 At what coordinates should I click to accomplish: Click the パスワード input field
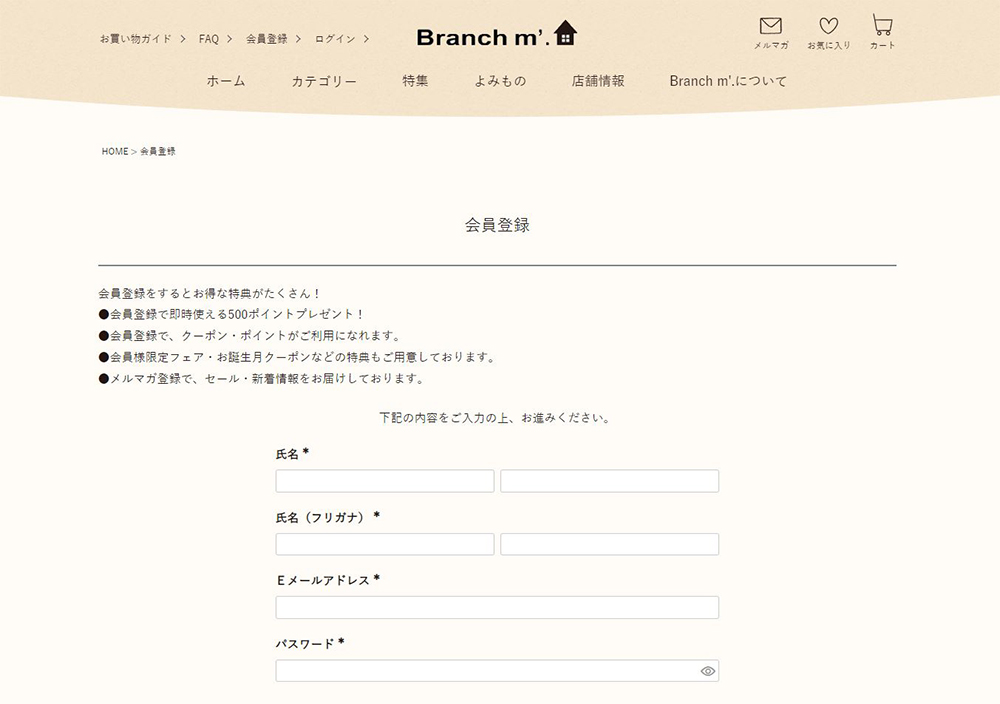(480, 671)
